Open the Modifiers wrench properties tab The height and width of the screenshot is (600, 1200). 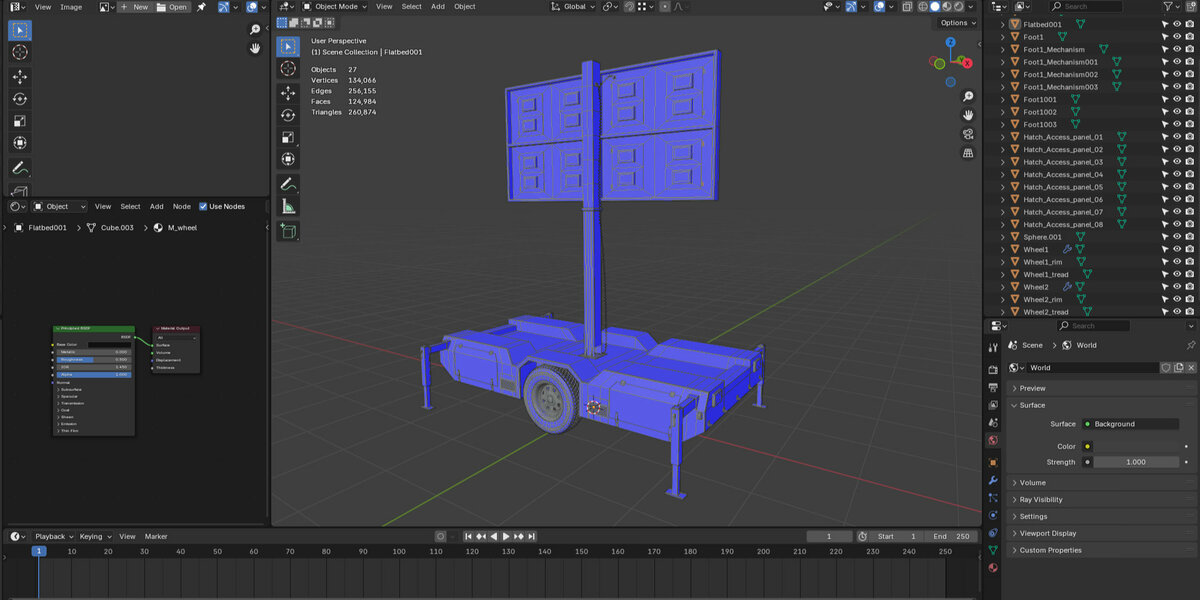coord(993,480)
